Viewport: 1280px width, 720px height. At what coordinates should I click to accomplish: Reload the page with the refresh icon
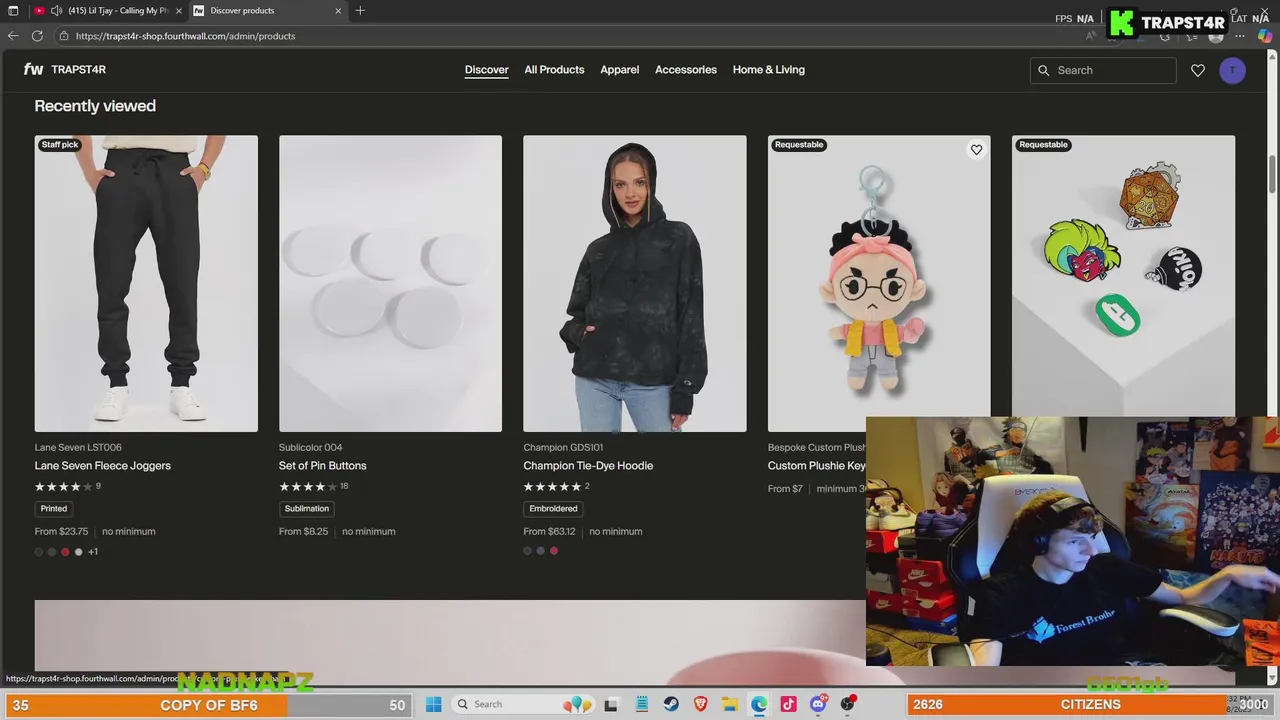pos(37,36)
